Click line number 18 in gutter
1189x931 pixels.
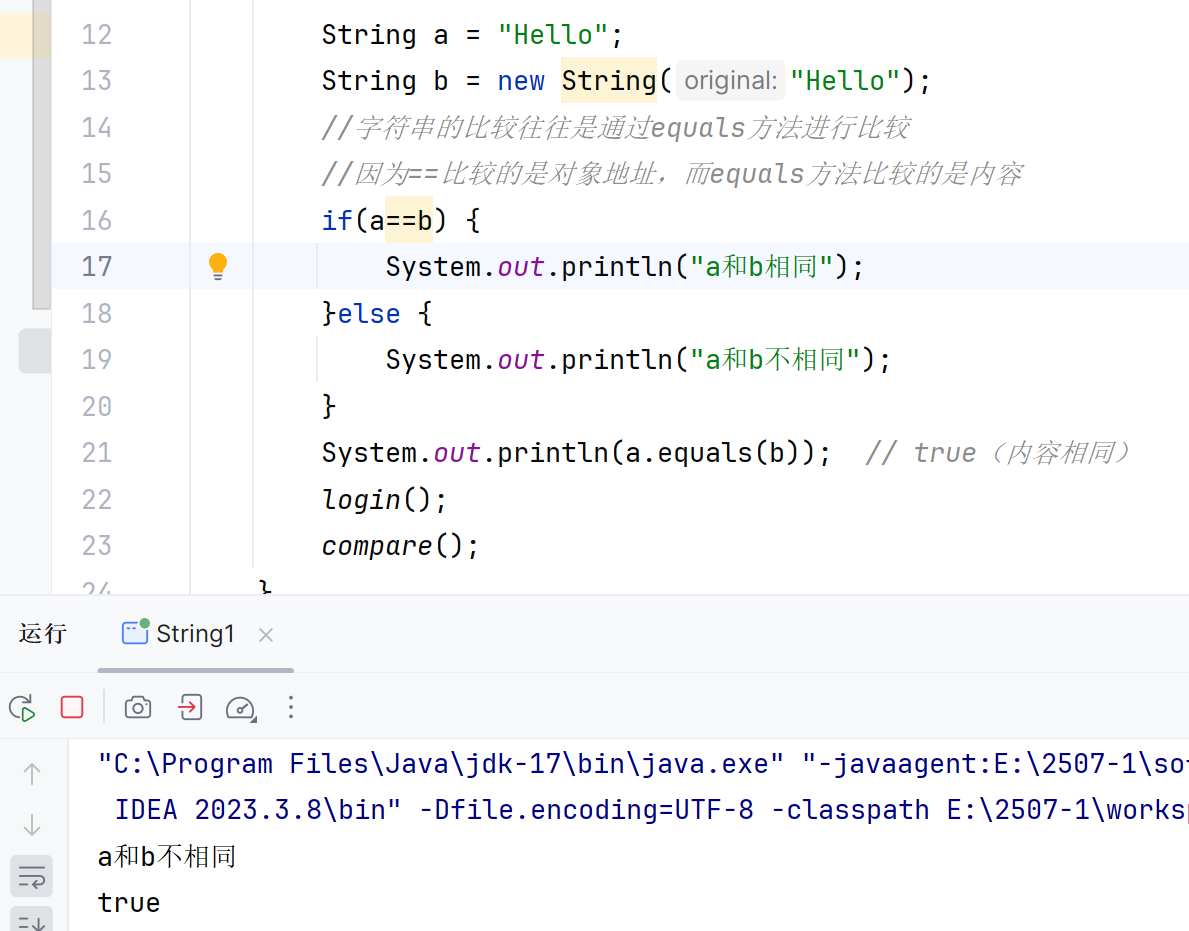point(96,313)
